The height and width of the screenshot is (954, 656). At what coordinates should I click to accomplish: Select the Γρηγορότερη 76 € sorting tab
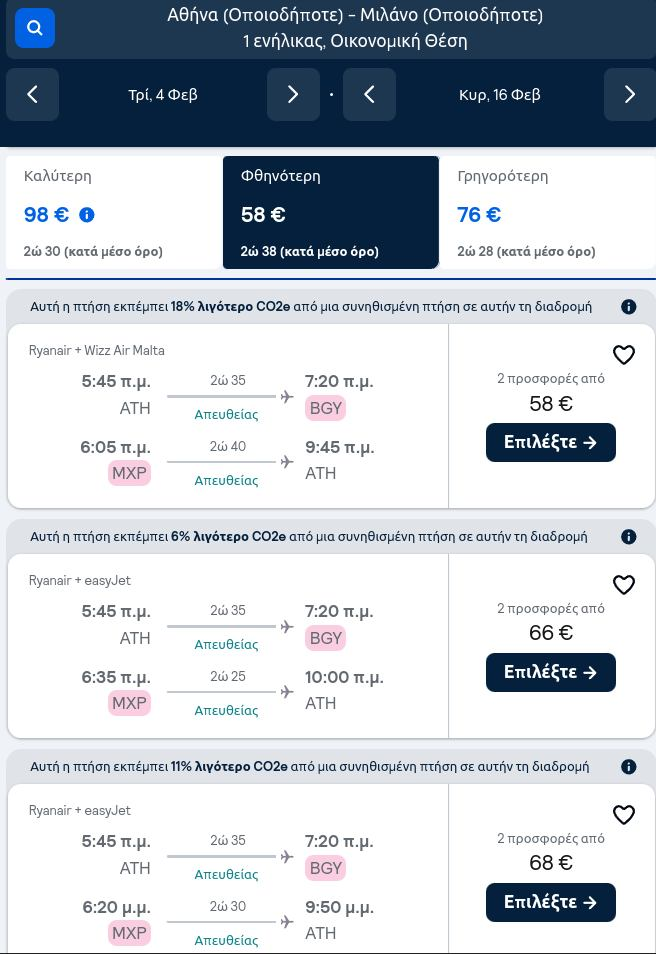pyautogui.click(x=547, y=212)
